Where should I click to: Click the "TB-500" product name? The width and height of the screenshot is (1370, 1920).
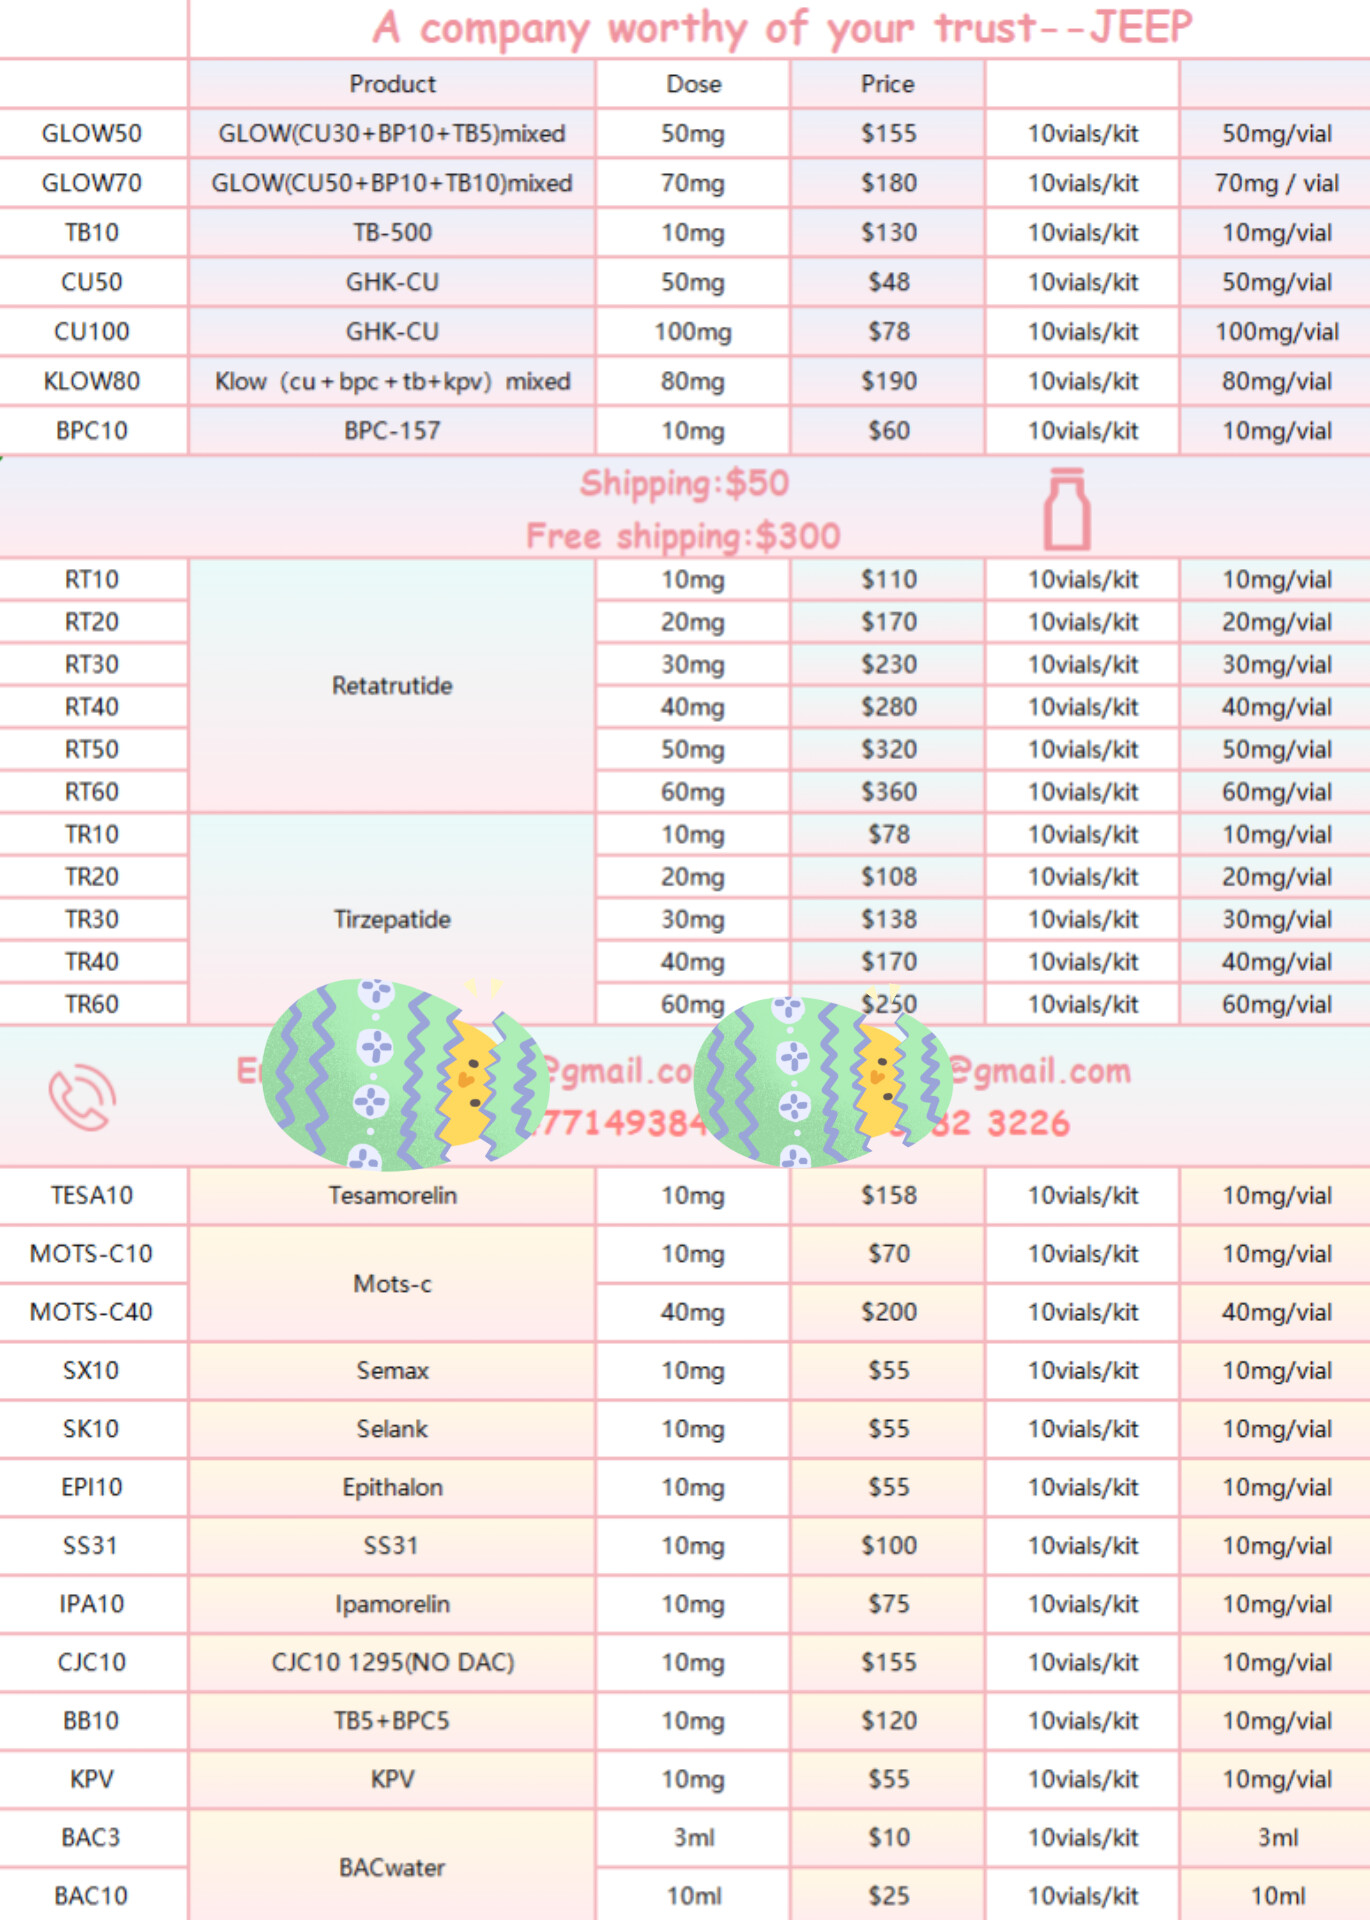(392, 233)
